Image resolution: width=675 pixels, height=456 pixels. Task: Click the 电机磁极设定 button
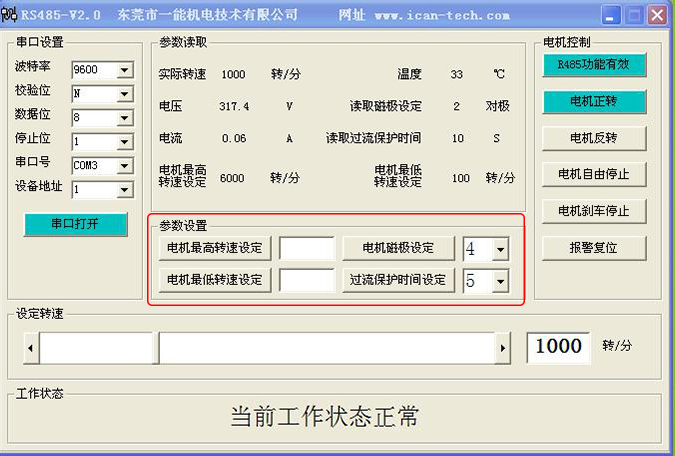coord(398,248)
